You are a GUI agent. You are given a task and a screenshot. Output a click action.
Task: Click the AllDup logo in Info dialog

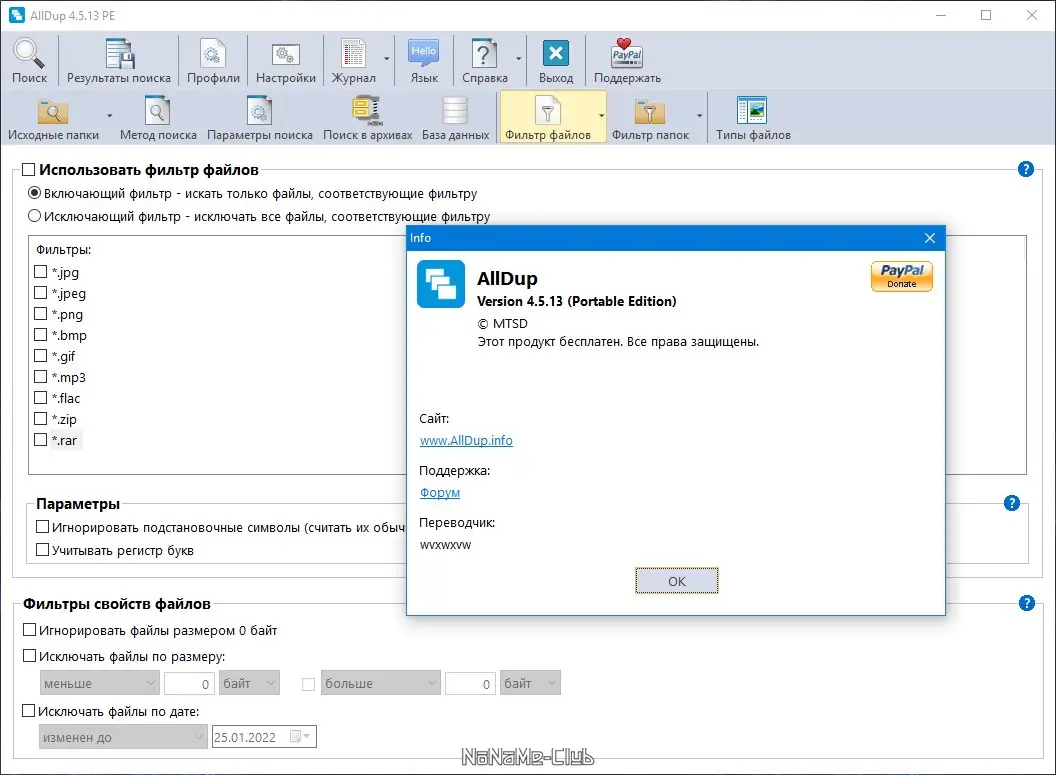(440, 283)
